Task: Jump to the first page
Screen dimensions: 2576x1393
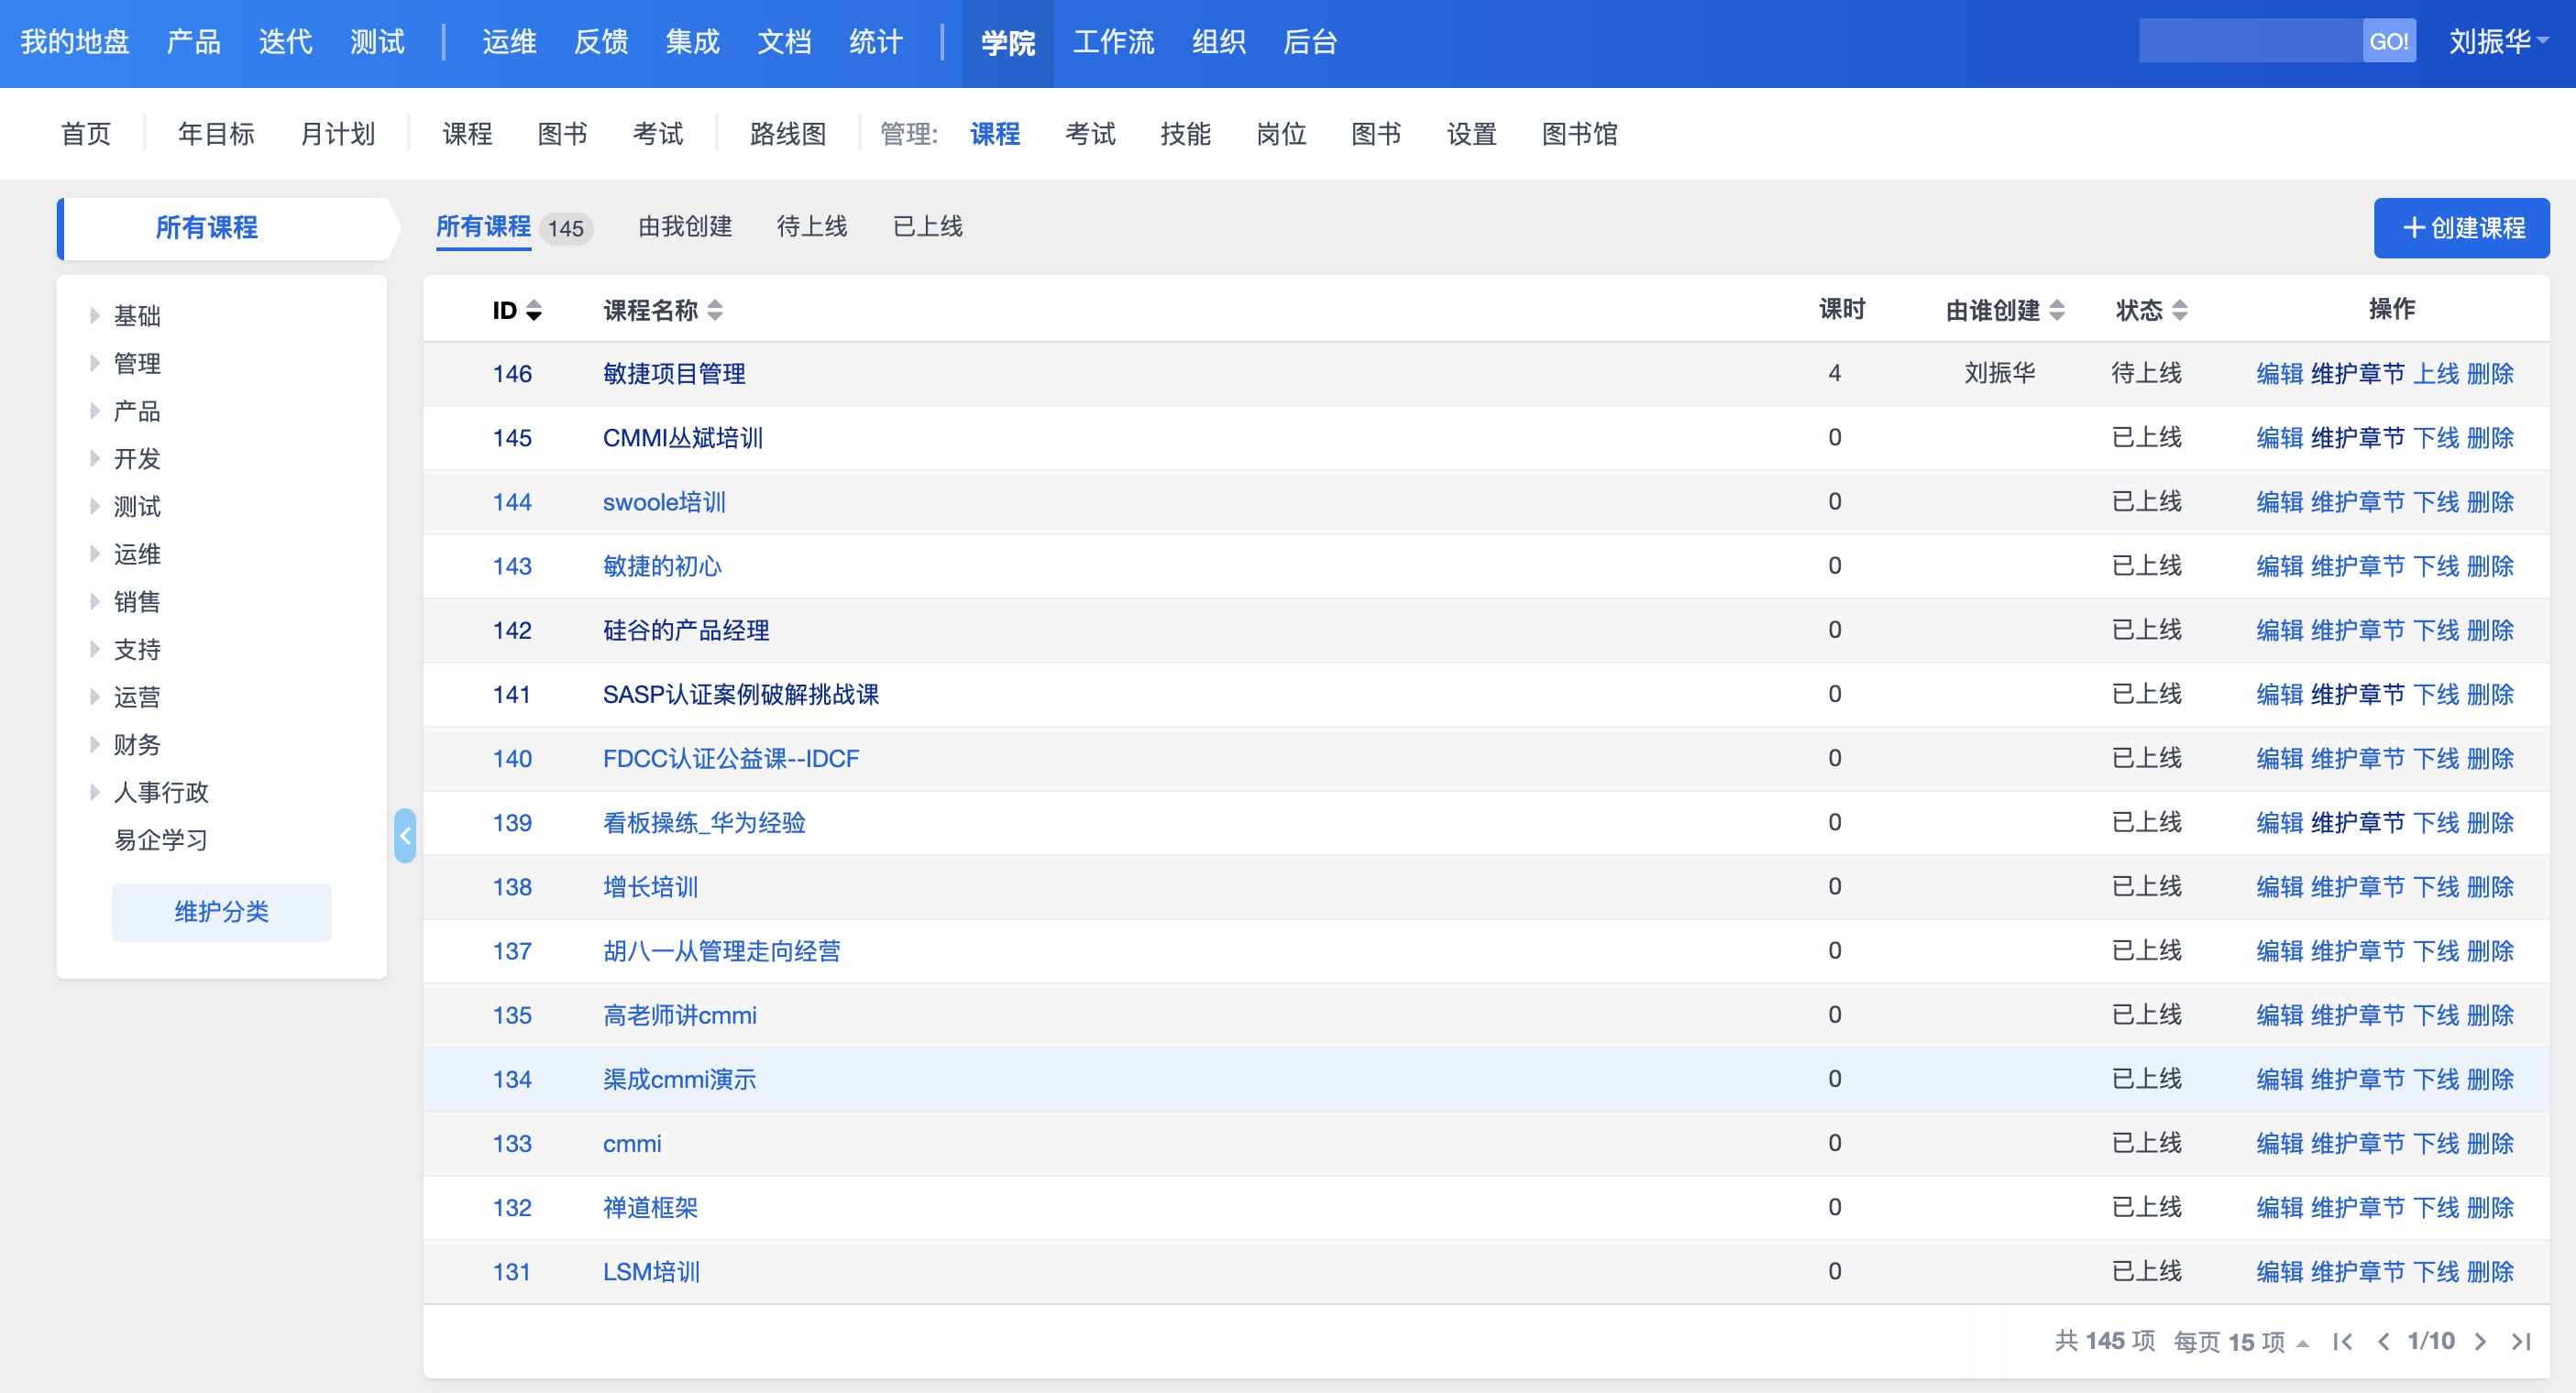Action: [2342, 1342]
